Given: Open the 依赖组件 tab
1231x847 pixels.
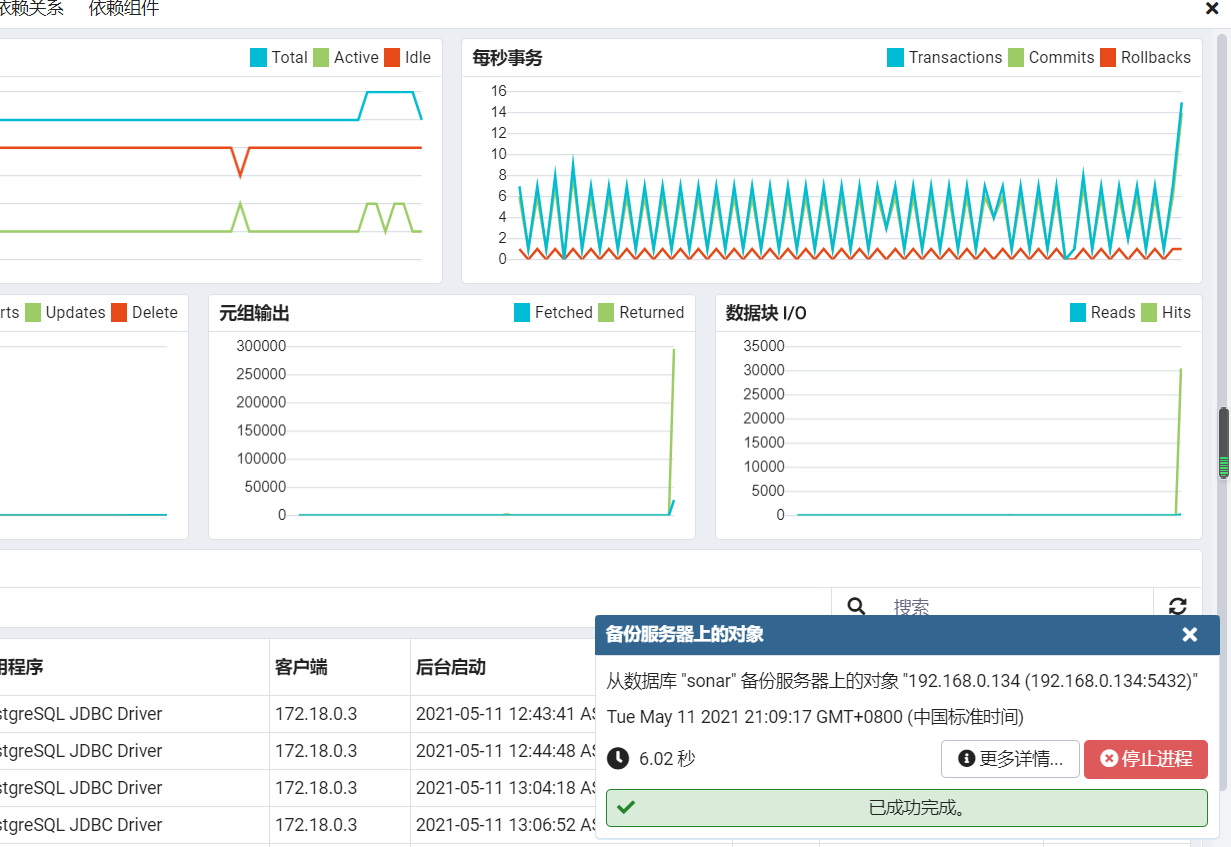Looking at the screenshot, I should tap(123, 9).
